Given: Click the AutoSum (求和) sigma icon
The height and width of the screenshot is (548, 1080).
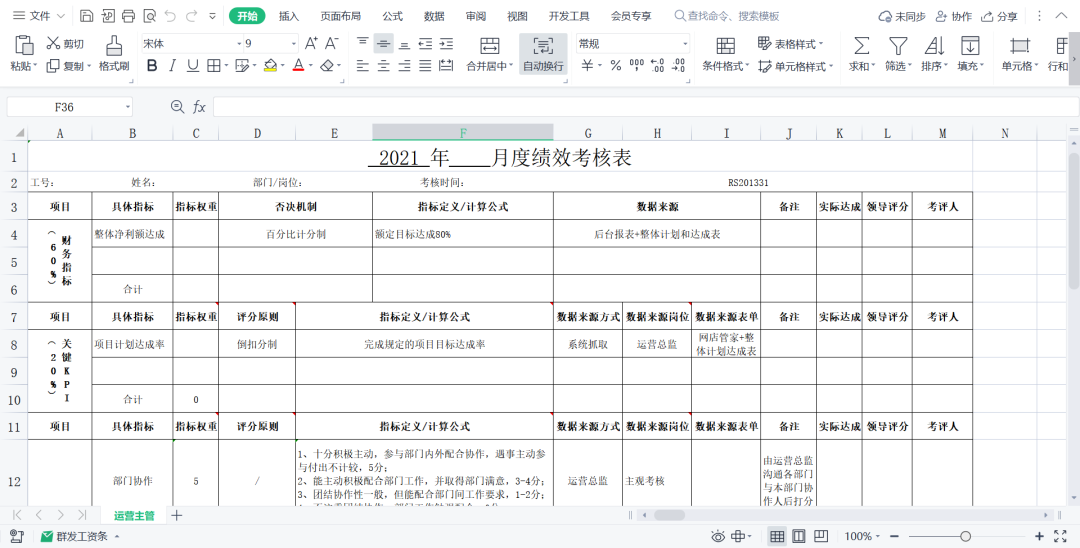Looking at the screenshot, I should click(x=860, y=46).
